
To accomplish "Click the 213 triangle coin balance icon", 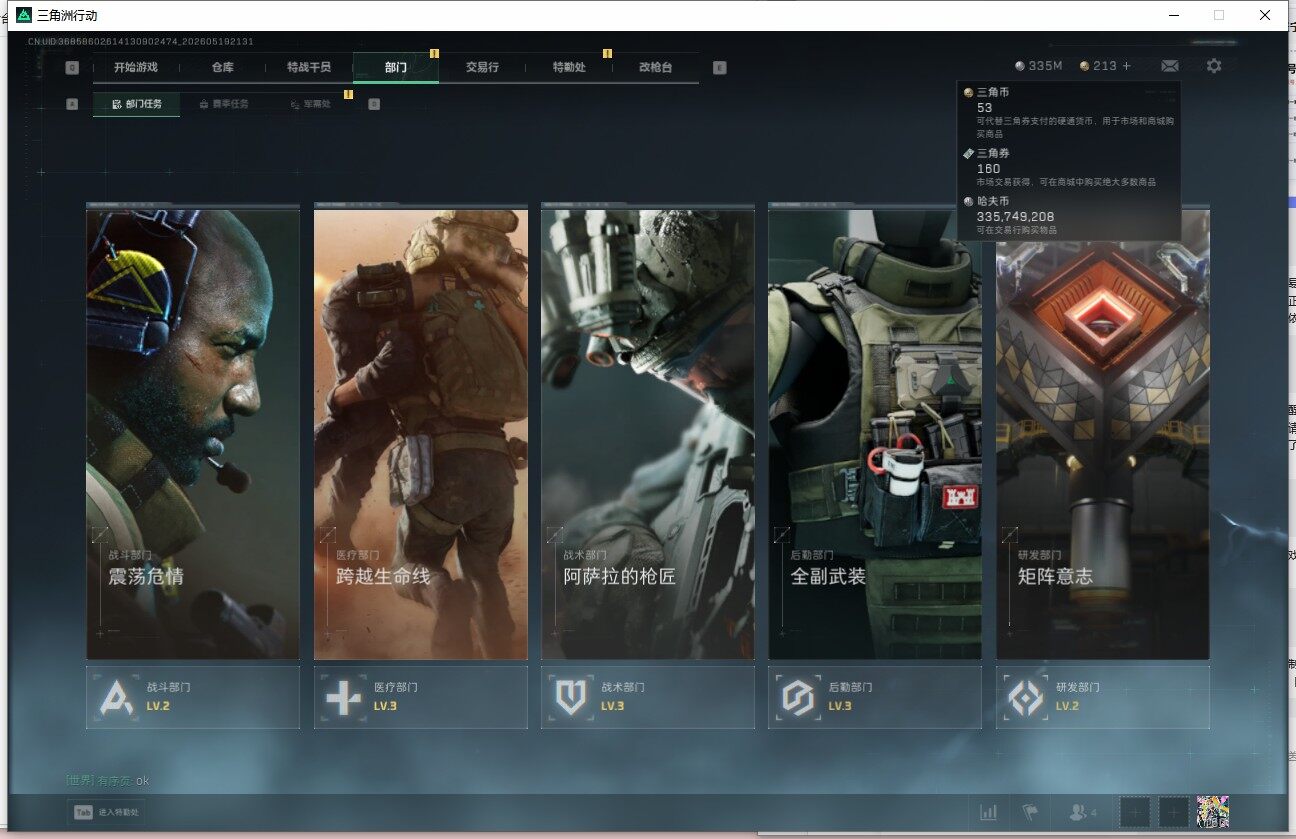I will (x=1085, y=66).
